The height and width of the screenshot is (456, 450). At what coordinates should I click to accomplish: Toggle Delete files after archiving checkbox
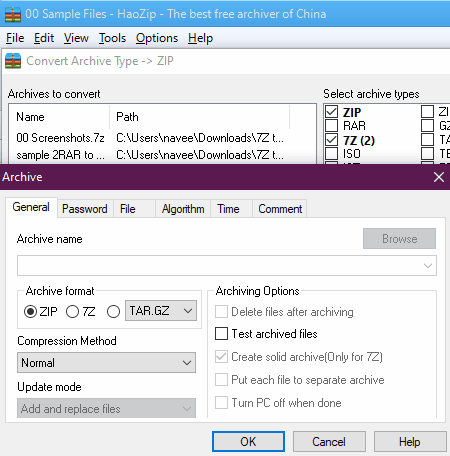click(x=222, y=312)
